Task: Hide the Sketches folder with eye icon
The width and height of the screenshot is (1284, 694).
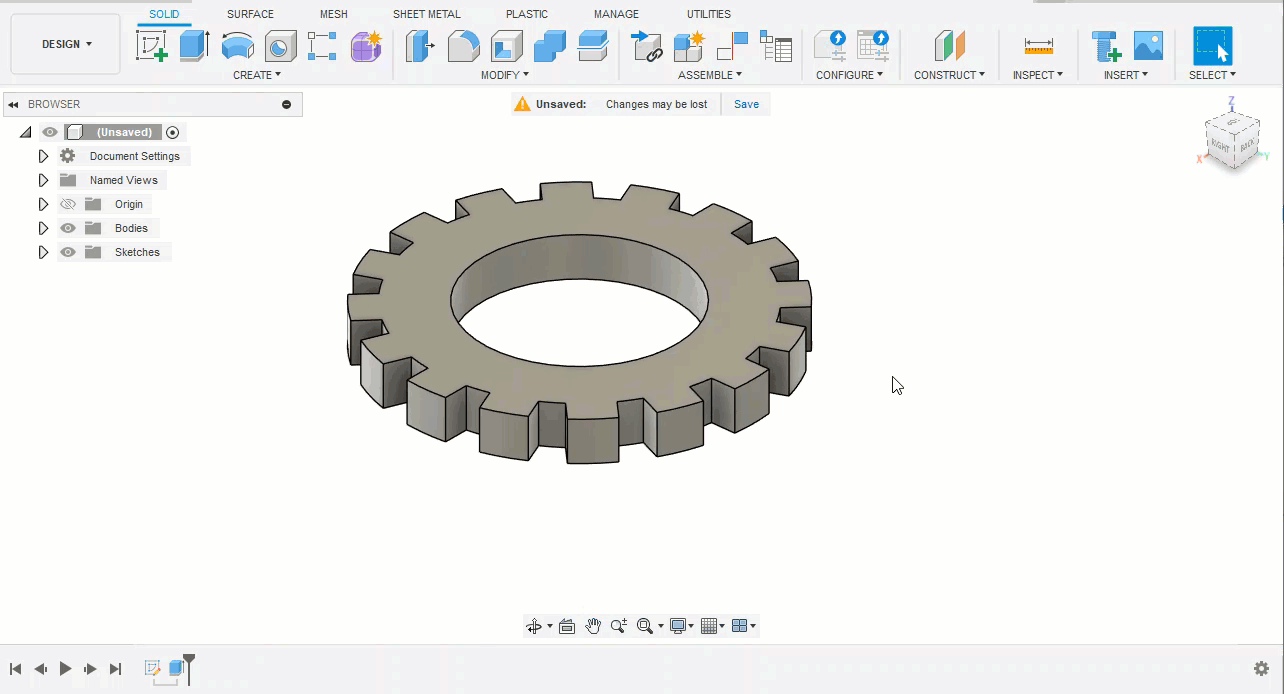Action: 68,252
